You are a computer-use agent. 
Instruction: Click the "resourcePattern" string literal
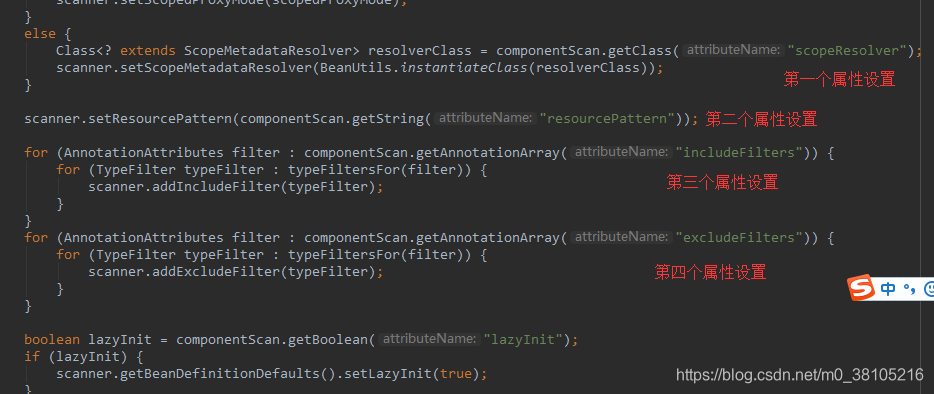pos(607,118)
